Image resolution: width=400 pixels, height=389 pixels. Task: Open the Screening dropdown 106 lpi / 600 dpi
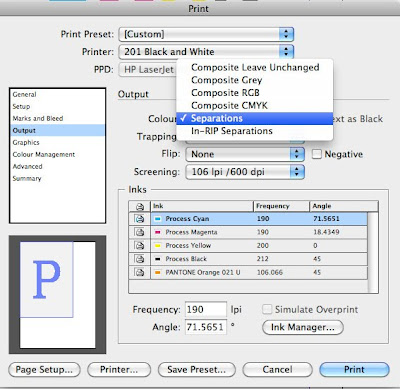(x=245, y=172)
